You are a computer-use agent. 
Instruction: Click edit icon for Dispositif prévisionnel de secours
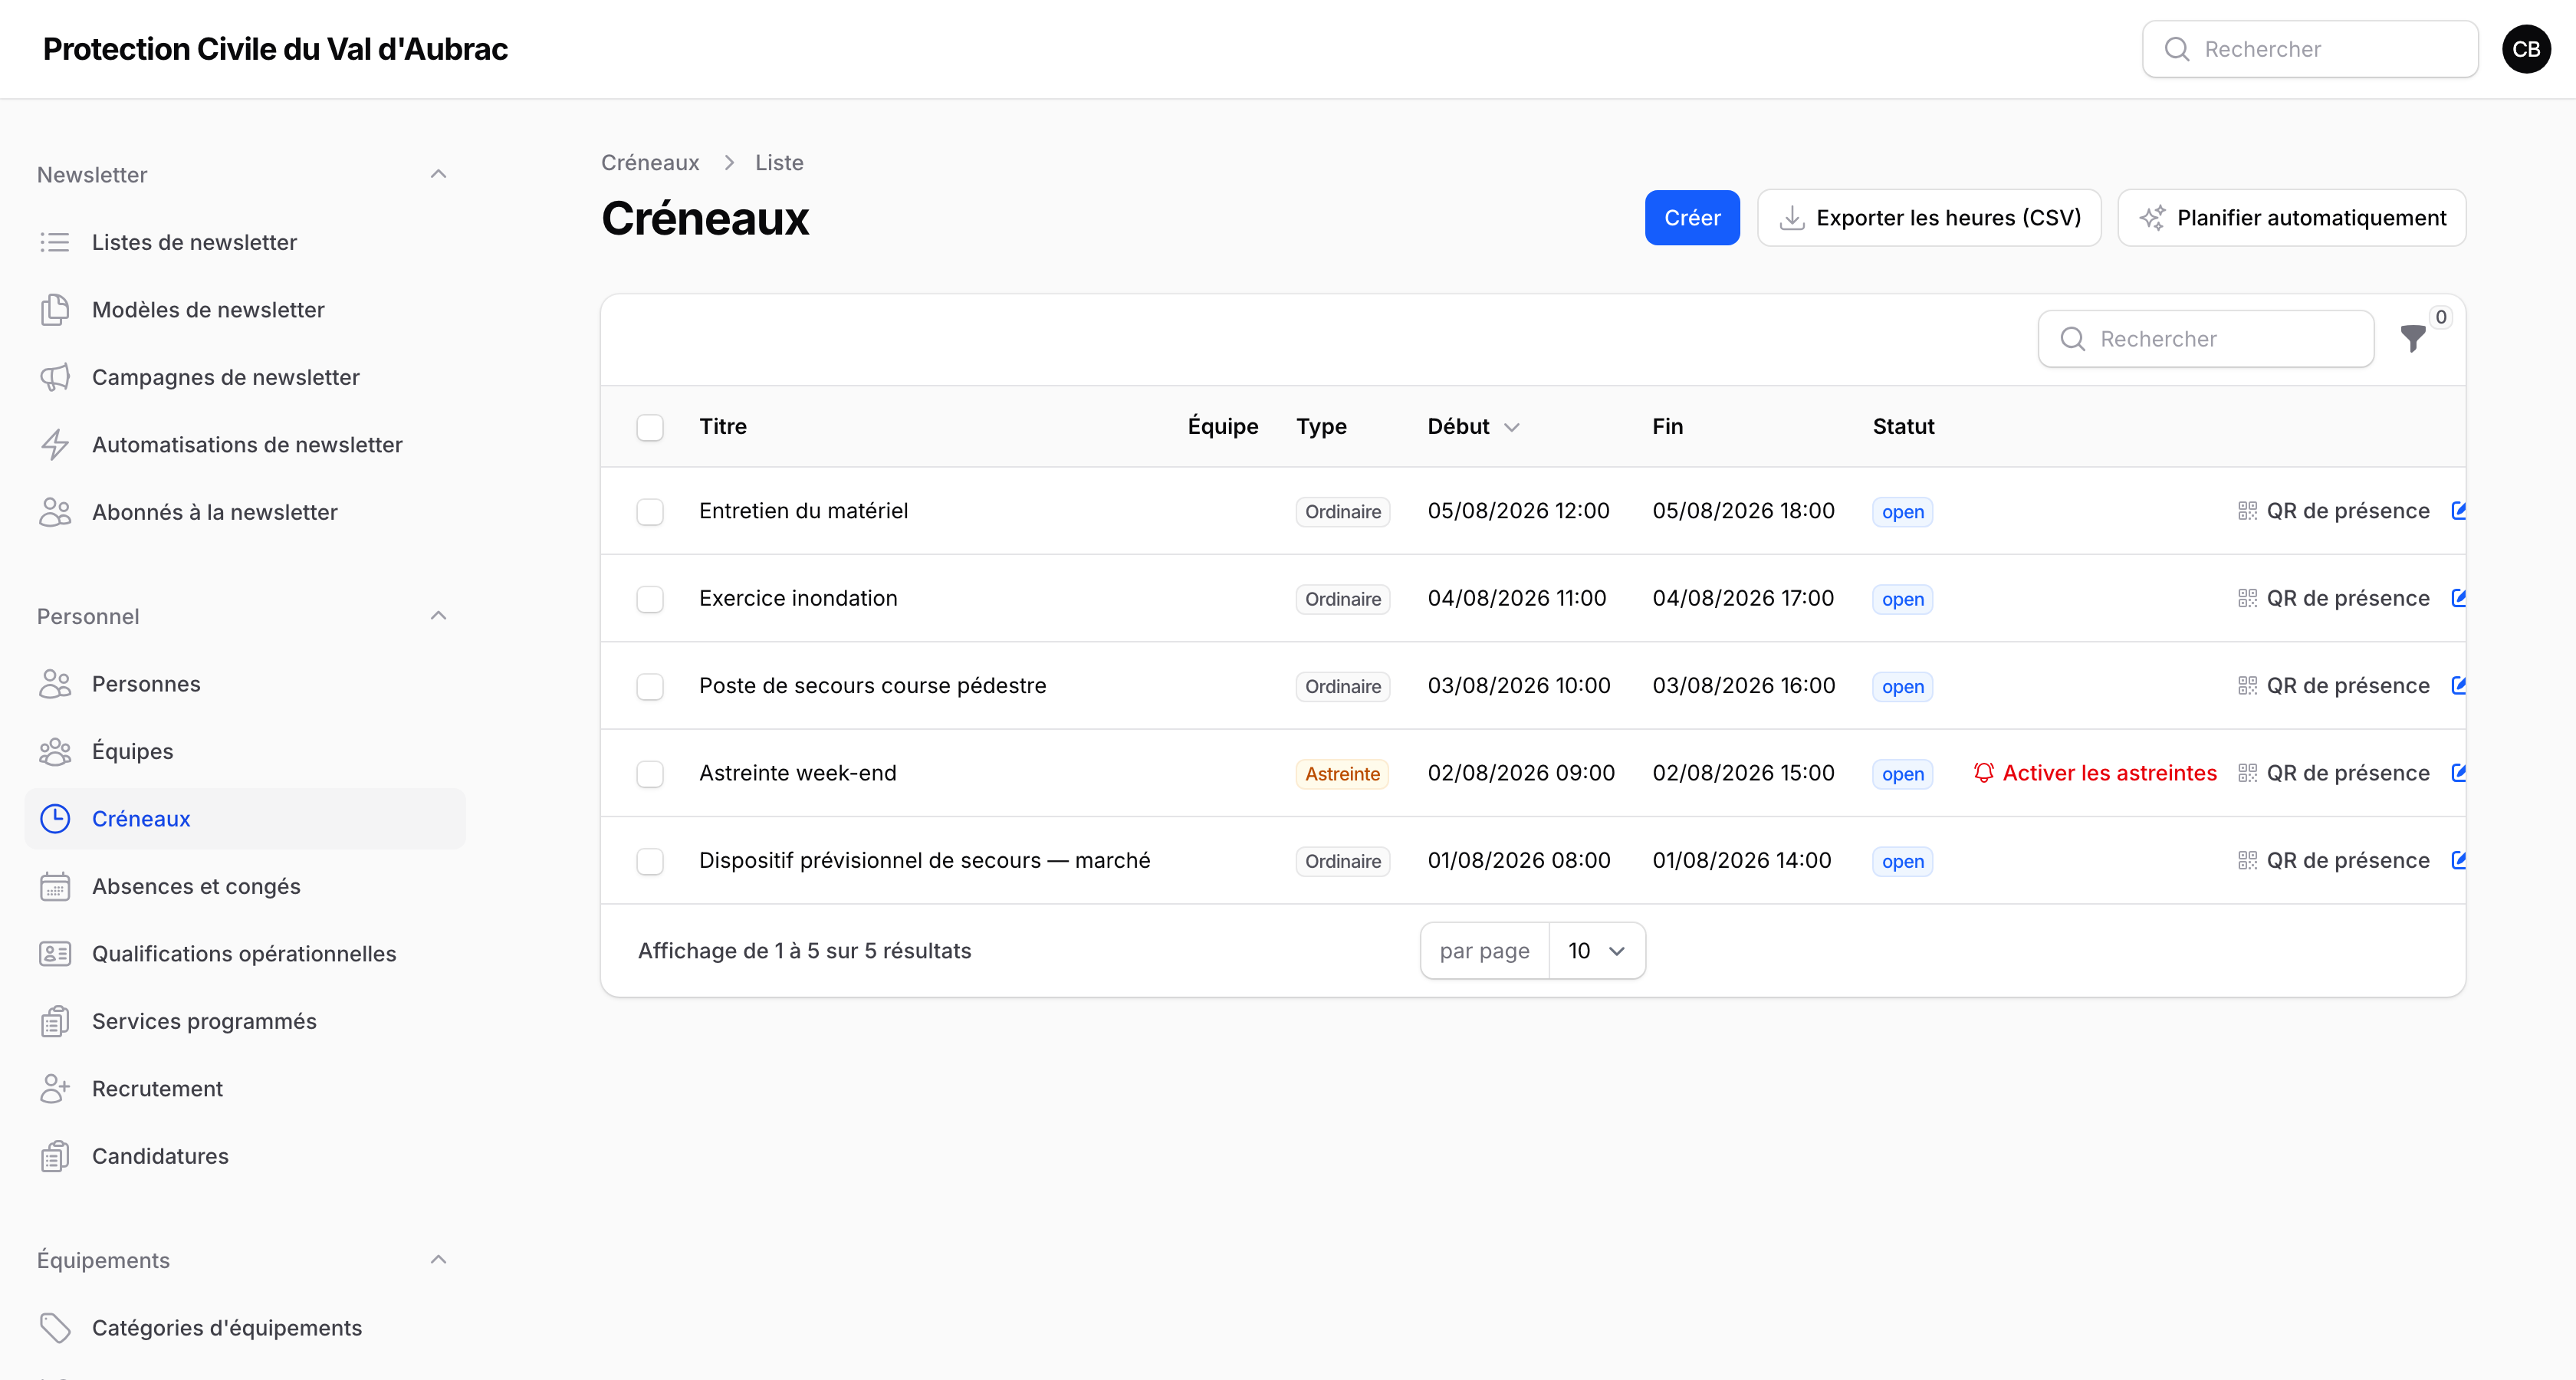2458,861
